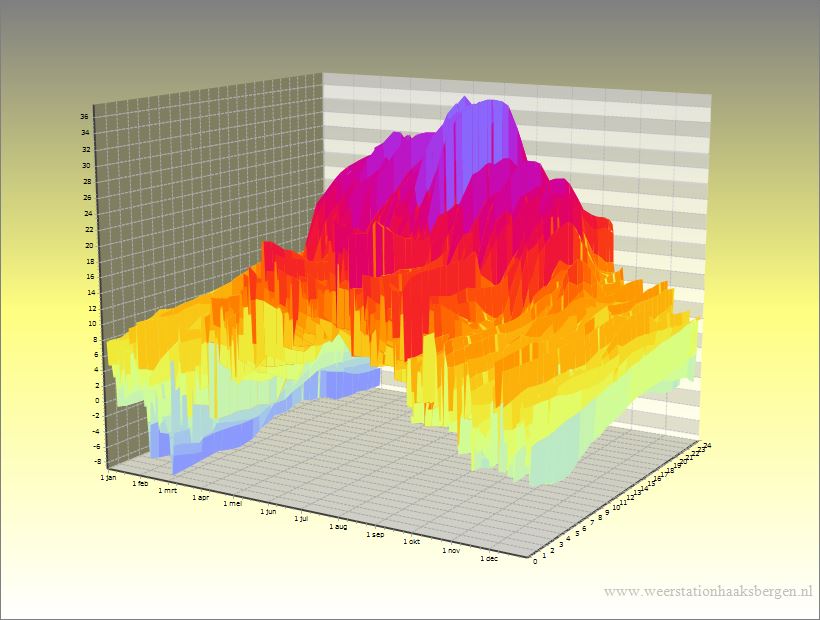Select the '1 feb' label on date axis

click(x=140, y=484)
